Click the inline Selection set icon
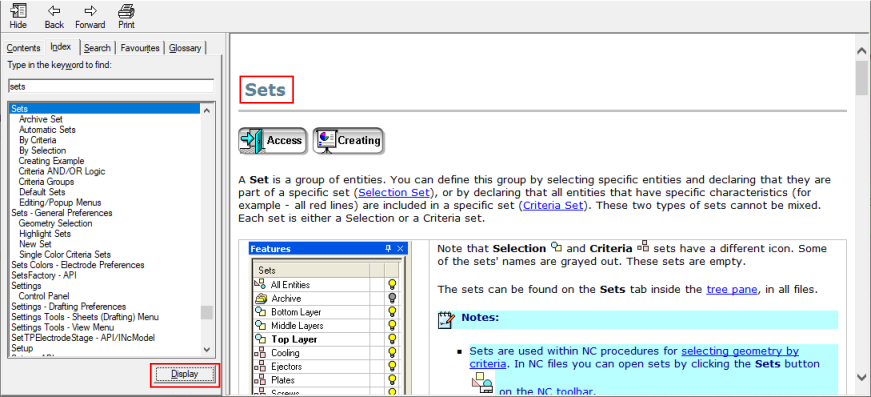This screenshot has width=871, height=397. 556,248
